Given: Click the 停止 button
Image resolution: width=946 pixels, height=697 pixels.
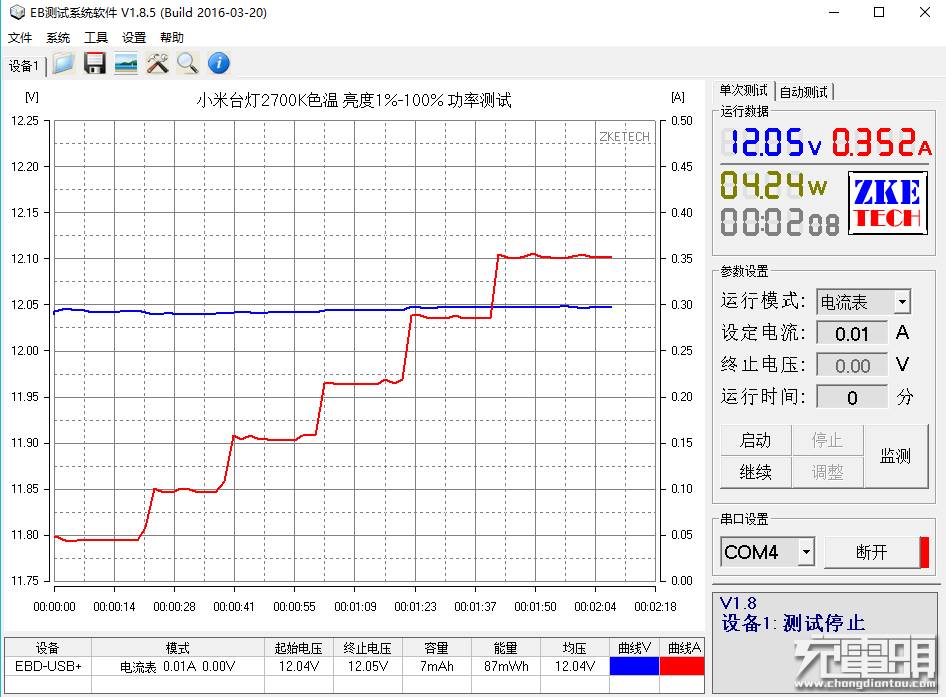Looking at the screenshot, I should click(827, 440).
